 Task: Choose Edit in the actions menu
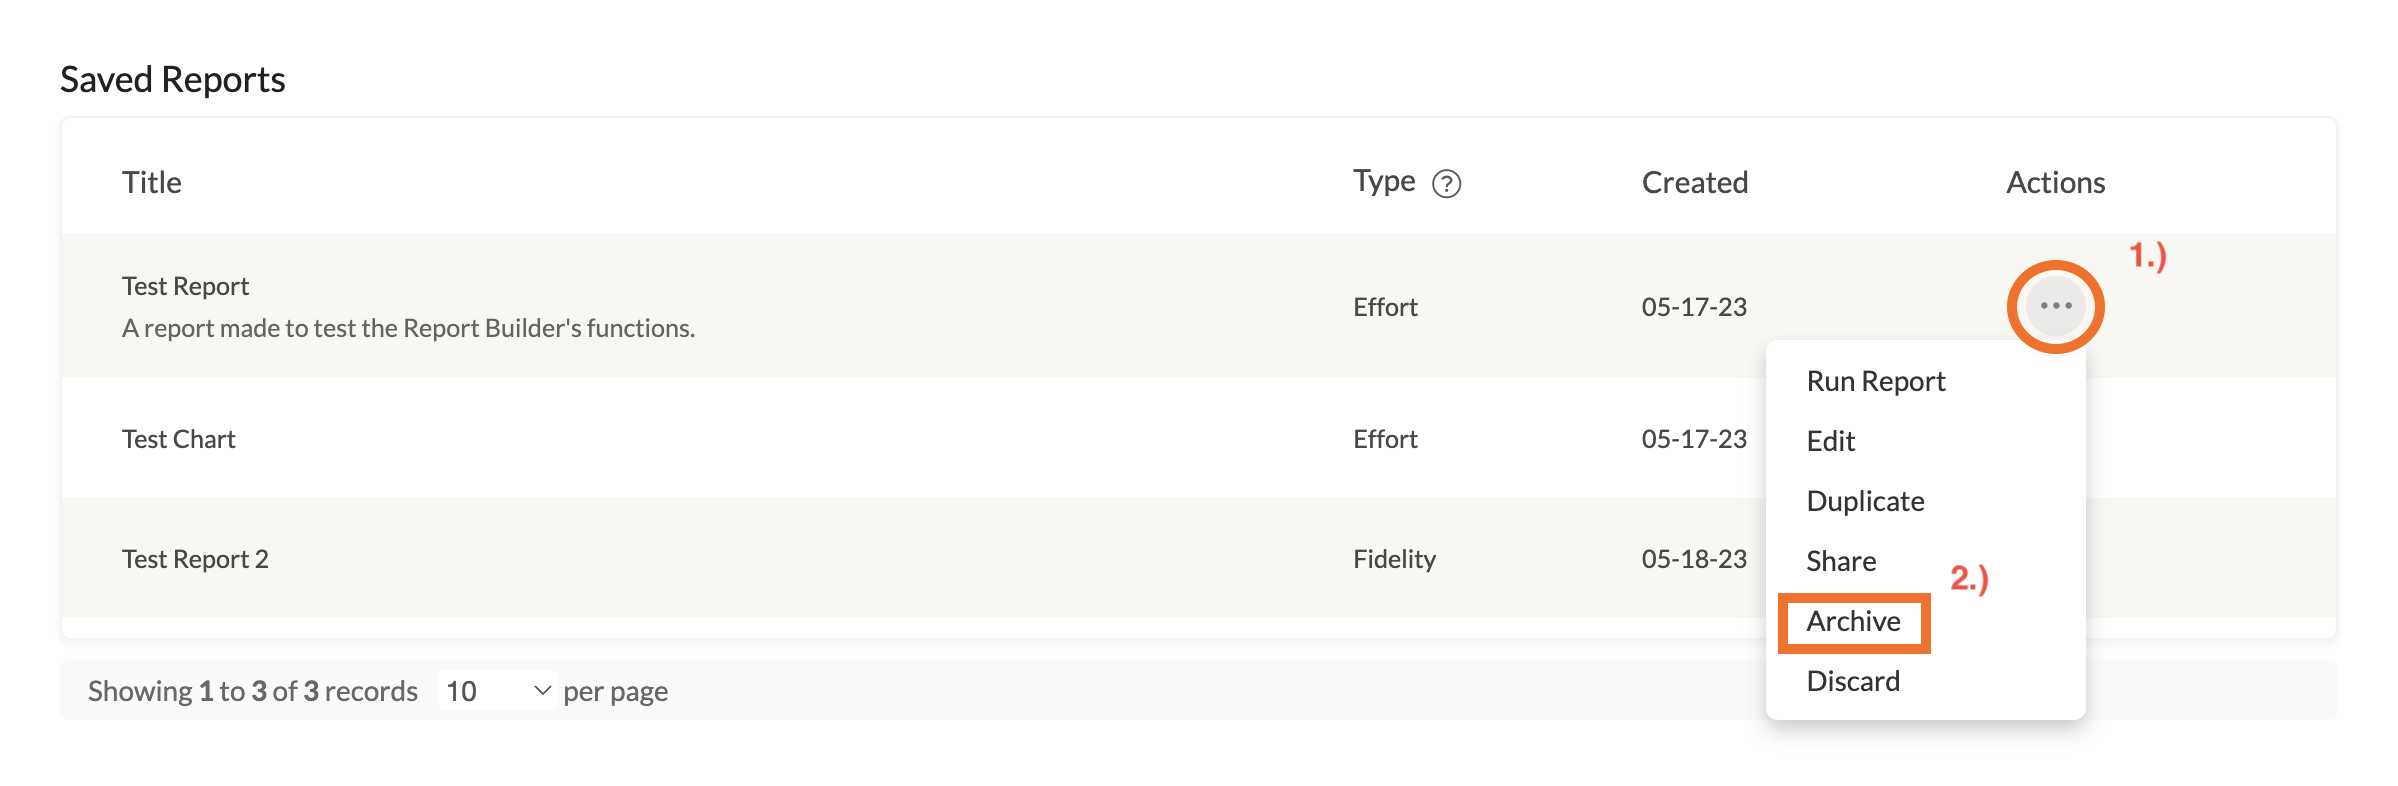point(1830,441)
